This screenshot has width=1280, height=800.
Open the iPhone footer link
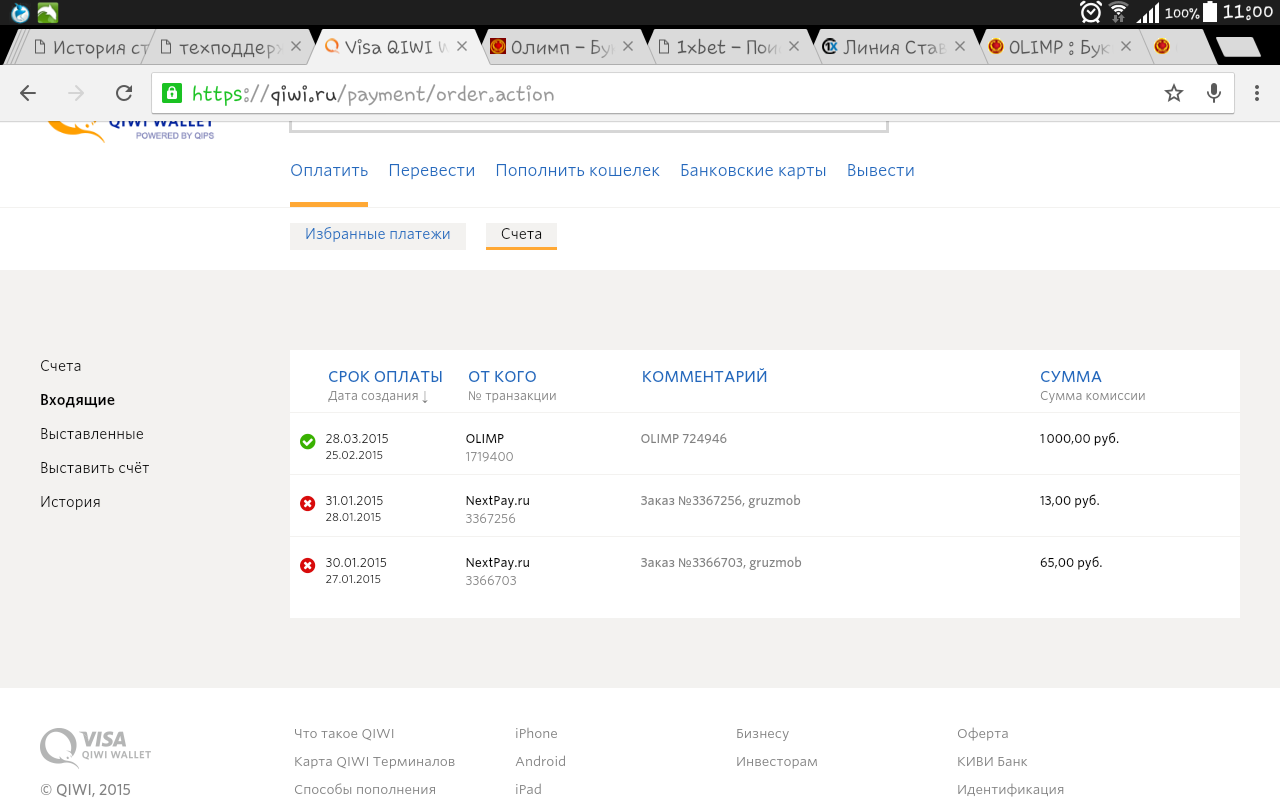536,734
